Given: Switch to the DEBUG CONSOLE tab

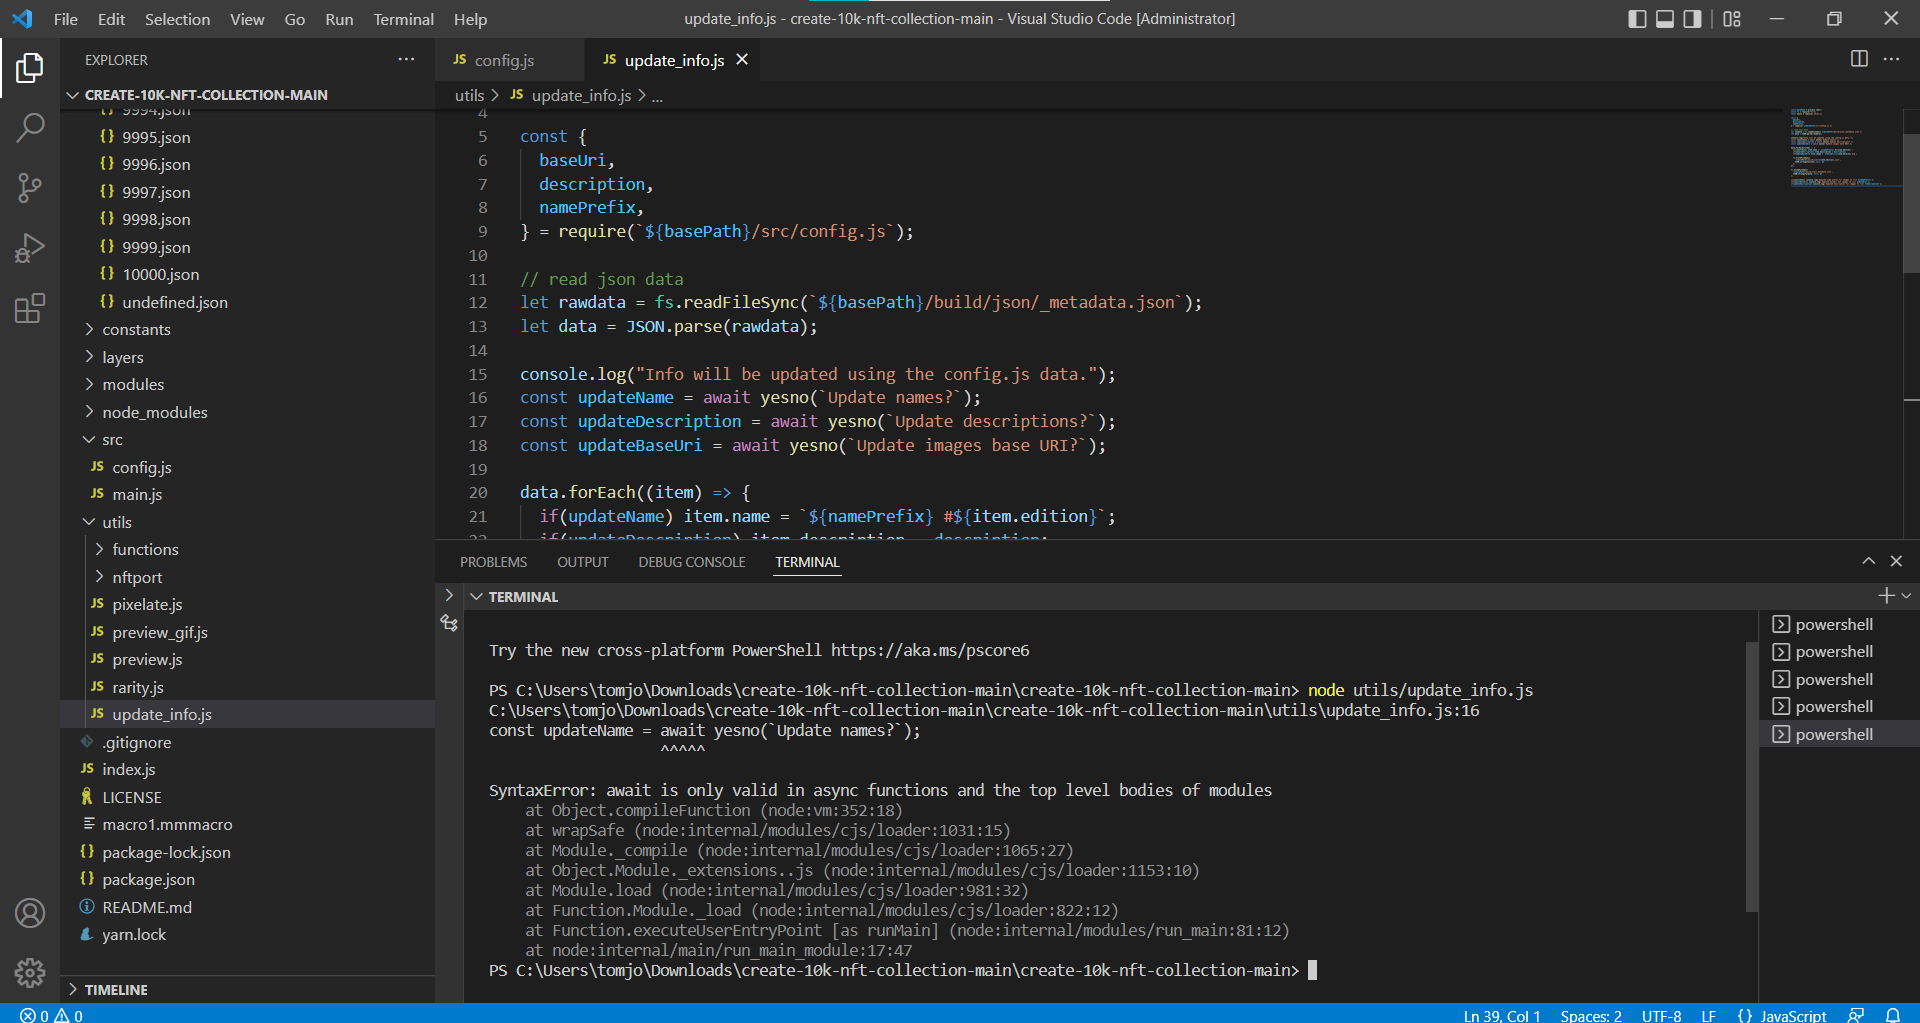Looking at the screenshot, I should tap(692, 562).
